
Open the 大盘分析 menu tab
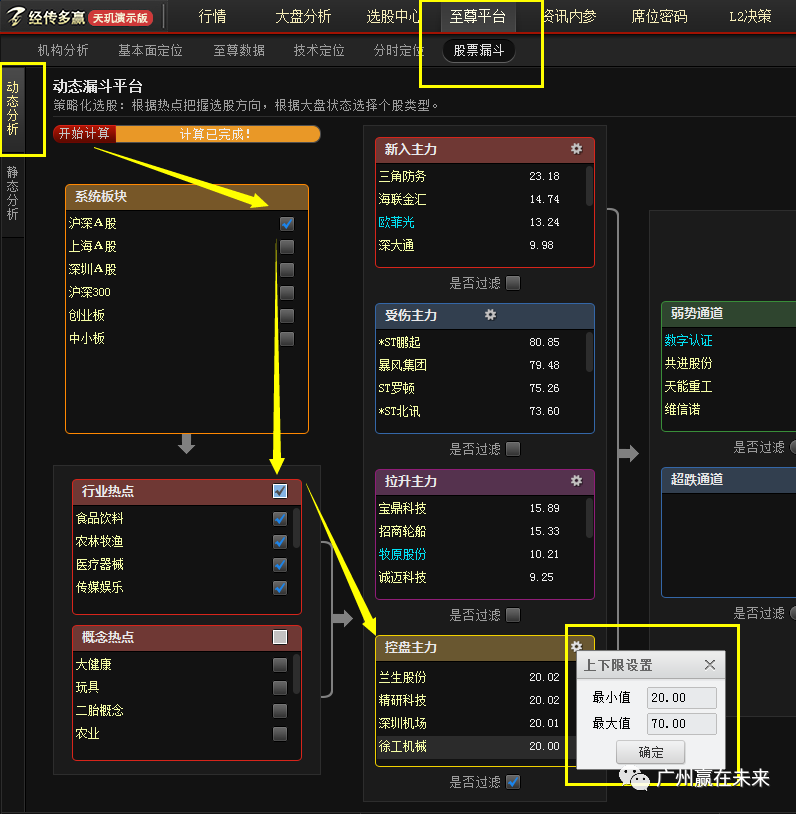click(x=303, y=17)
